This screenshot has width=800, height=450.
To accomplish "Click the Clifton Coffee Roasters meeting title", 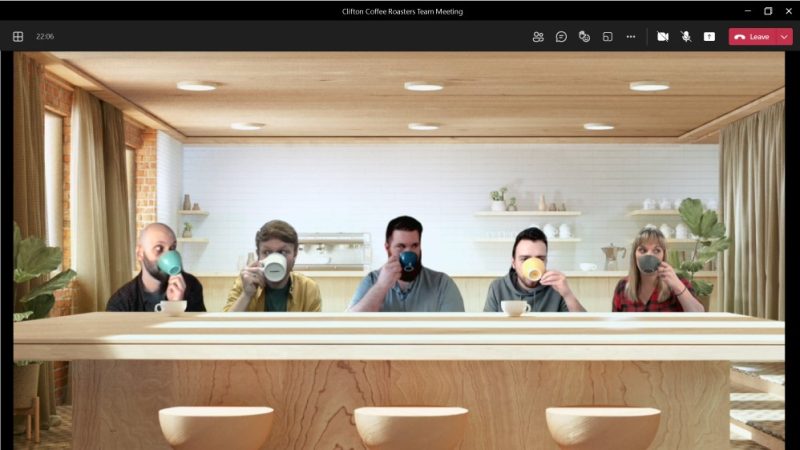I will click(400, 11).
